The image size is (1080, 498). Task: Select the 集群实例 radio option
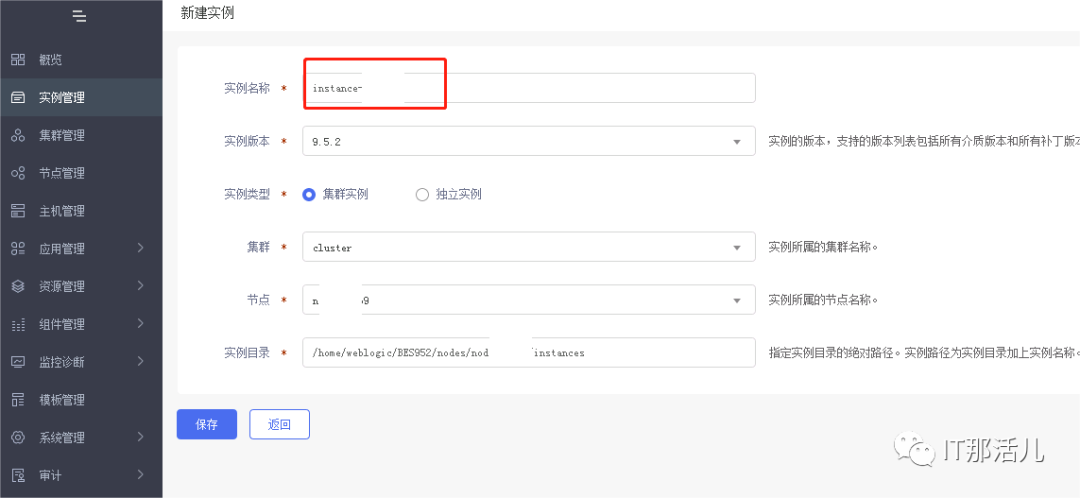click(309, 194)
